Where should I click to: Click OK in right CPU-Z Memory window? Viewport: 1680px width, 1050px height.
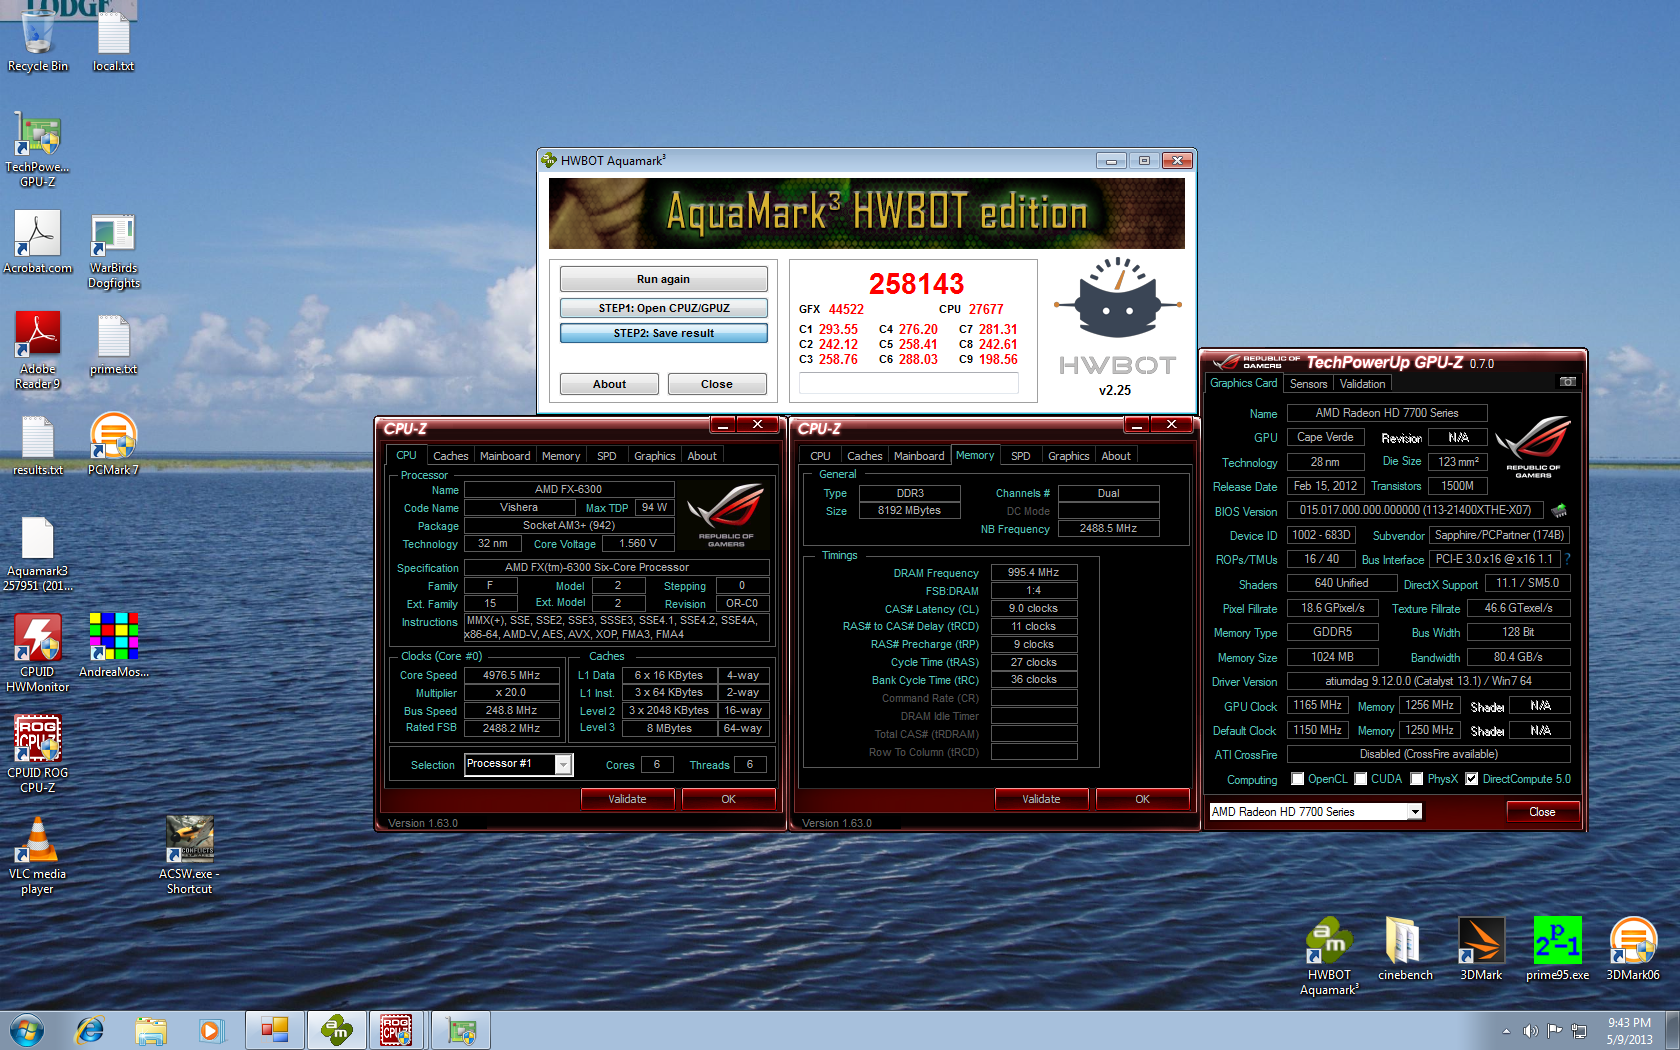point(1142,799)
